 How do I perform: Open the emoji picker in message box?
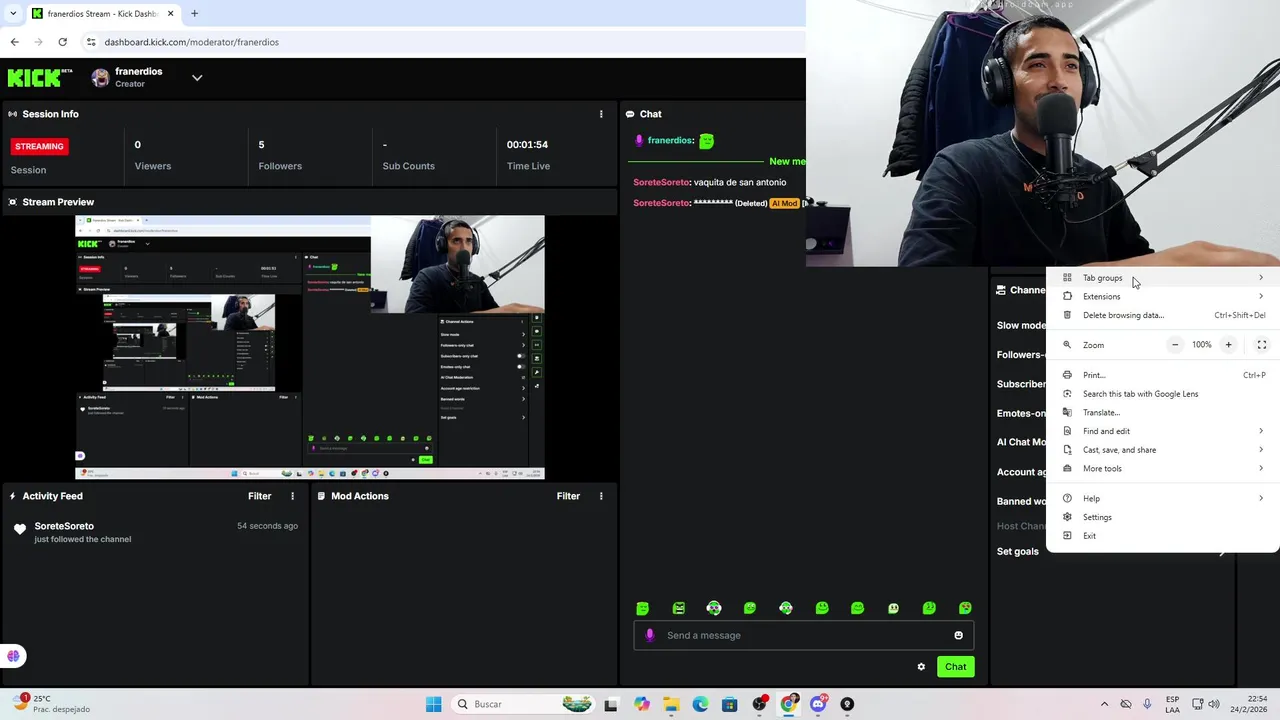(958, 635)
